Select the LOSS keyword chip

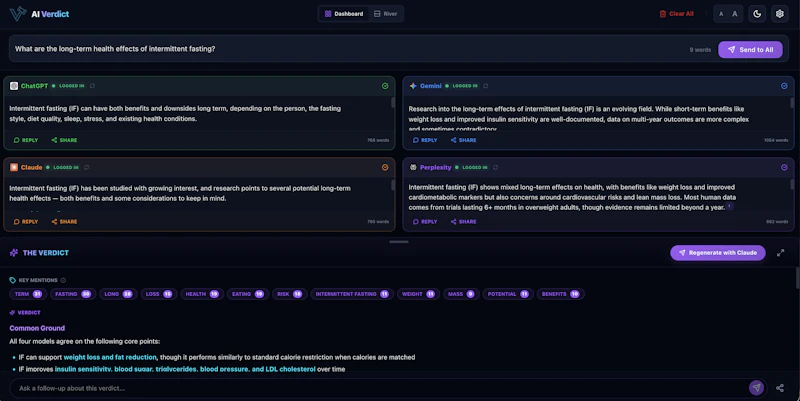tap(159, 294)
